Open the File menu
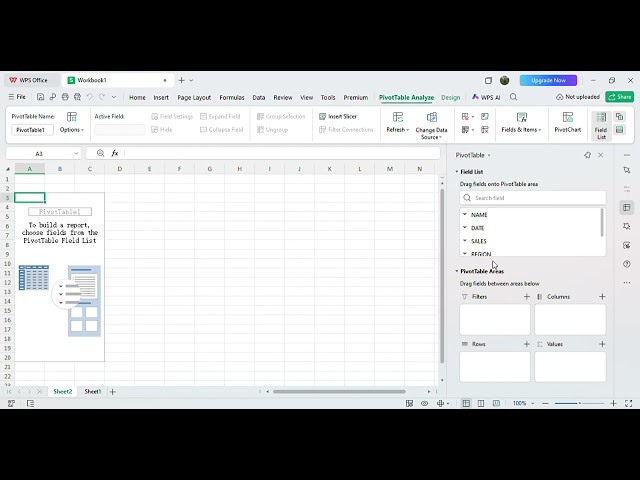640x480 pixels. 17,97
